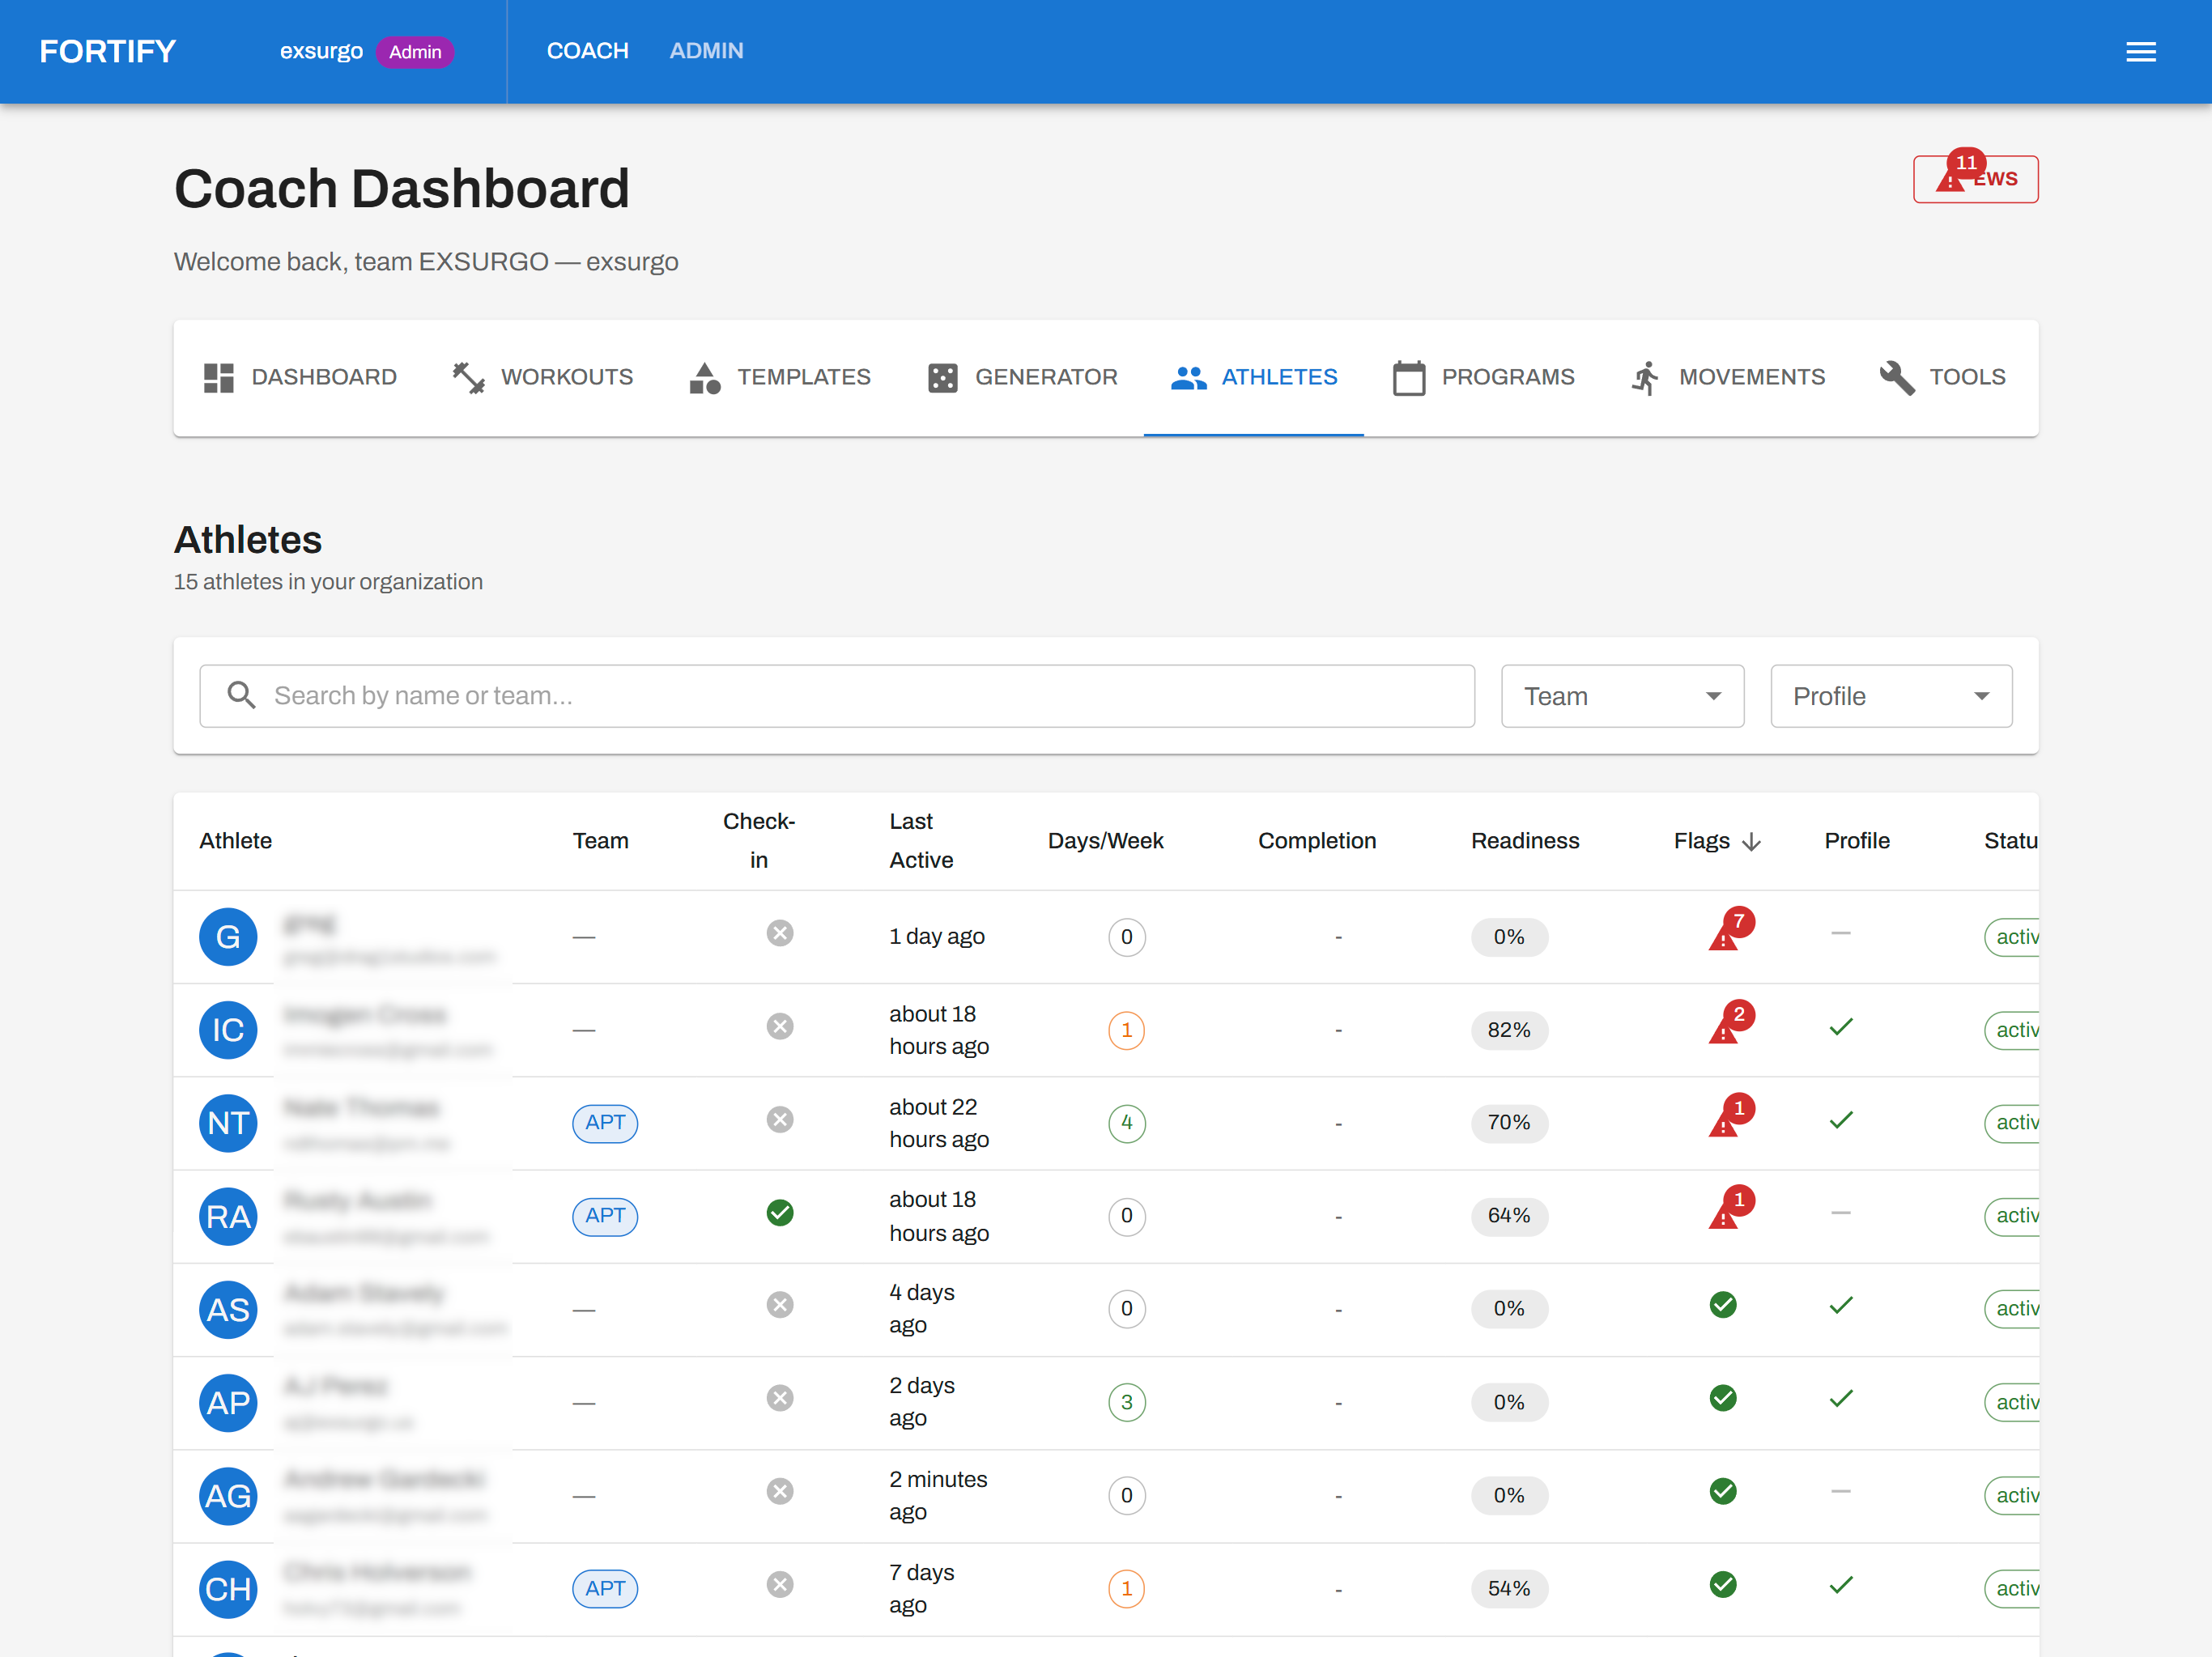The height and width of the screenshot is (1657, 2212).
Task: Toggle Nate Thomas's check-in status
Action: pyautogui.click(x=780, y=1120)
